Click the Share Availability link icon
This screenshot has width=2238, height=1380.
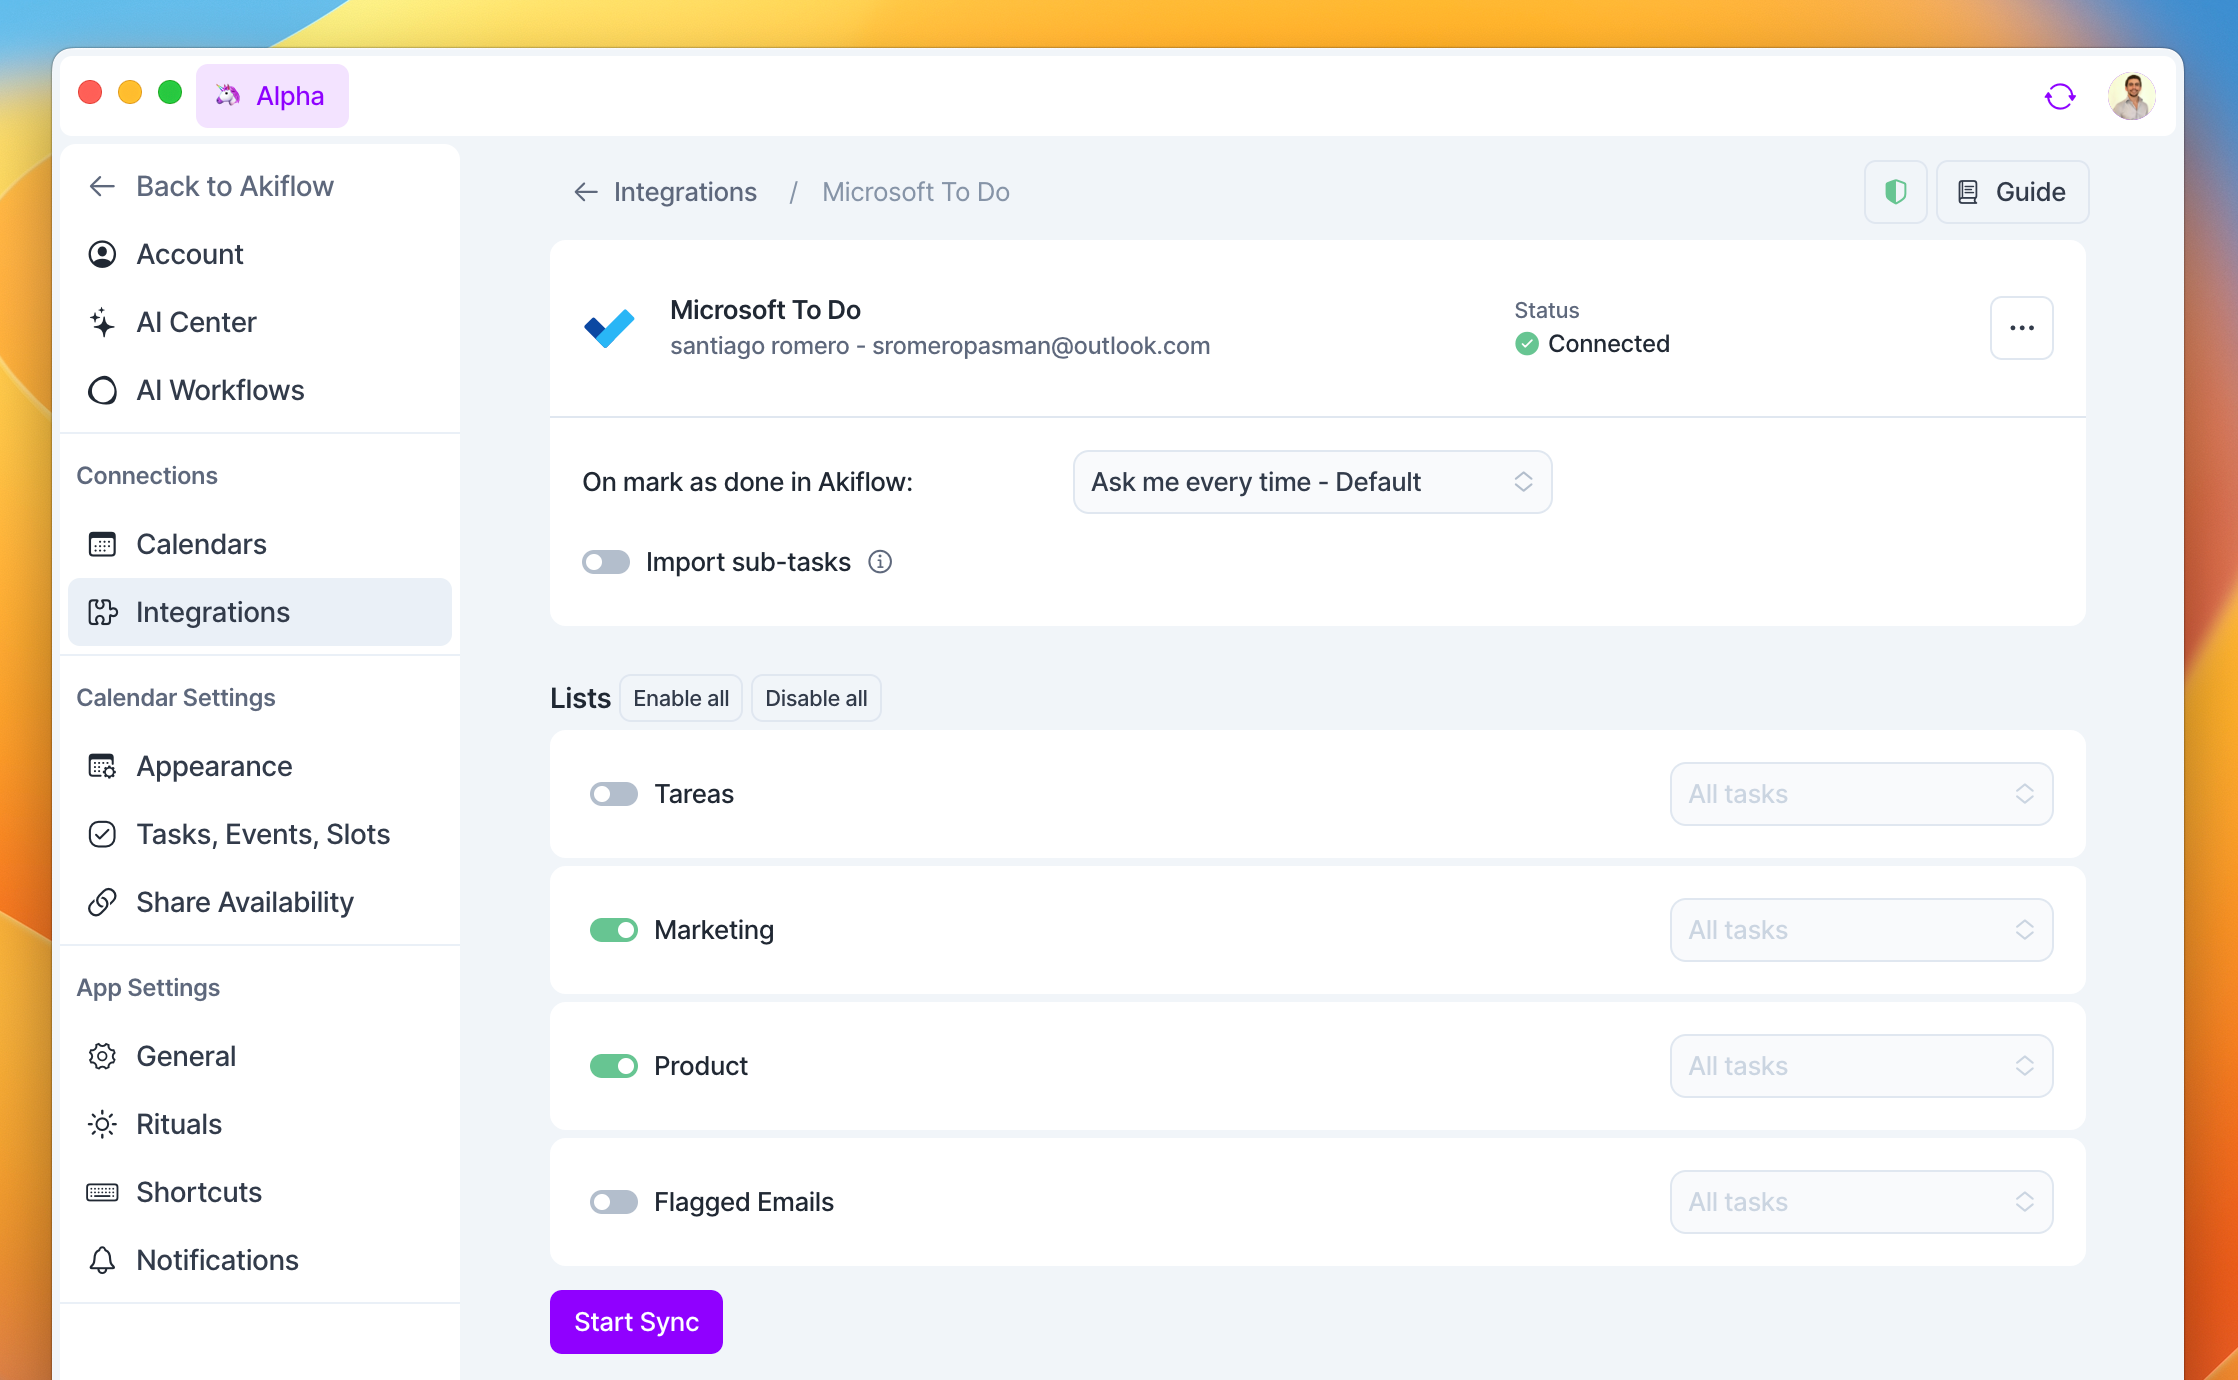[102, 902]
